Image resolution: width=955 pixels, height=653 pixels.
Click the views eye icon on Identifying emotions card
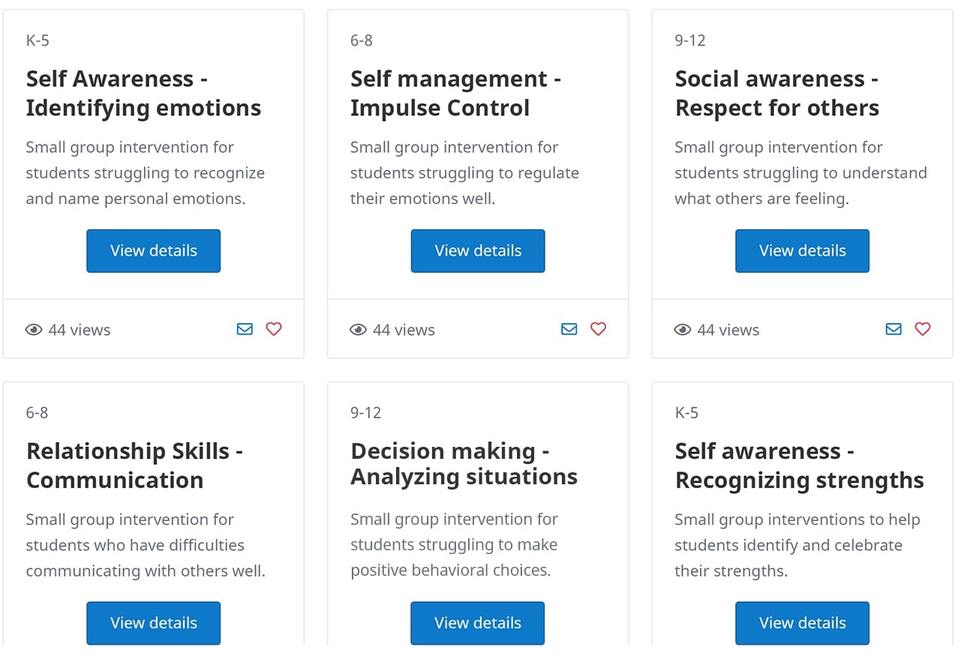33,329
